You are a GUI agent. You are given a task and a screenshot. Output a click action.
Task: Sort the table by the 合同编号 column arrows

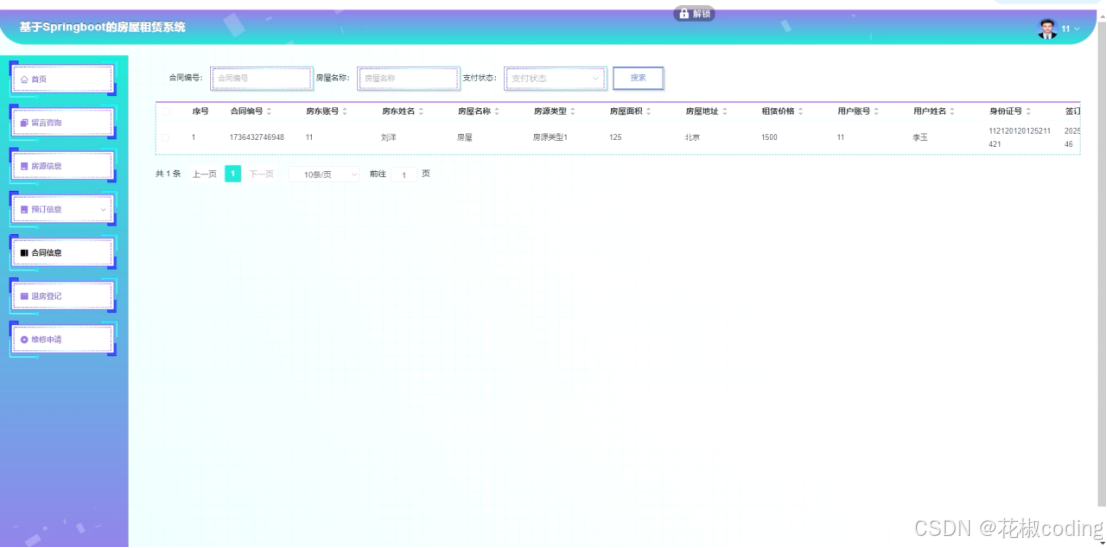click(269, 112)
